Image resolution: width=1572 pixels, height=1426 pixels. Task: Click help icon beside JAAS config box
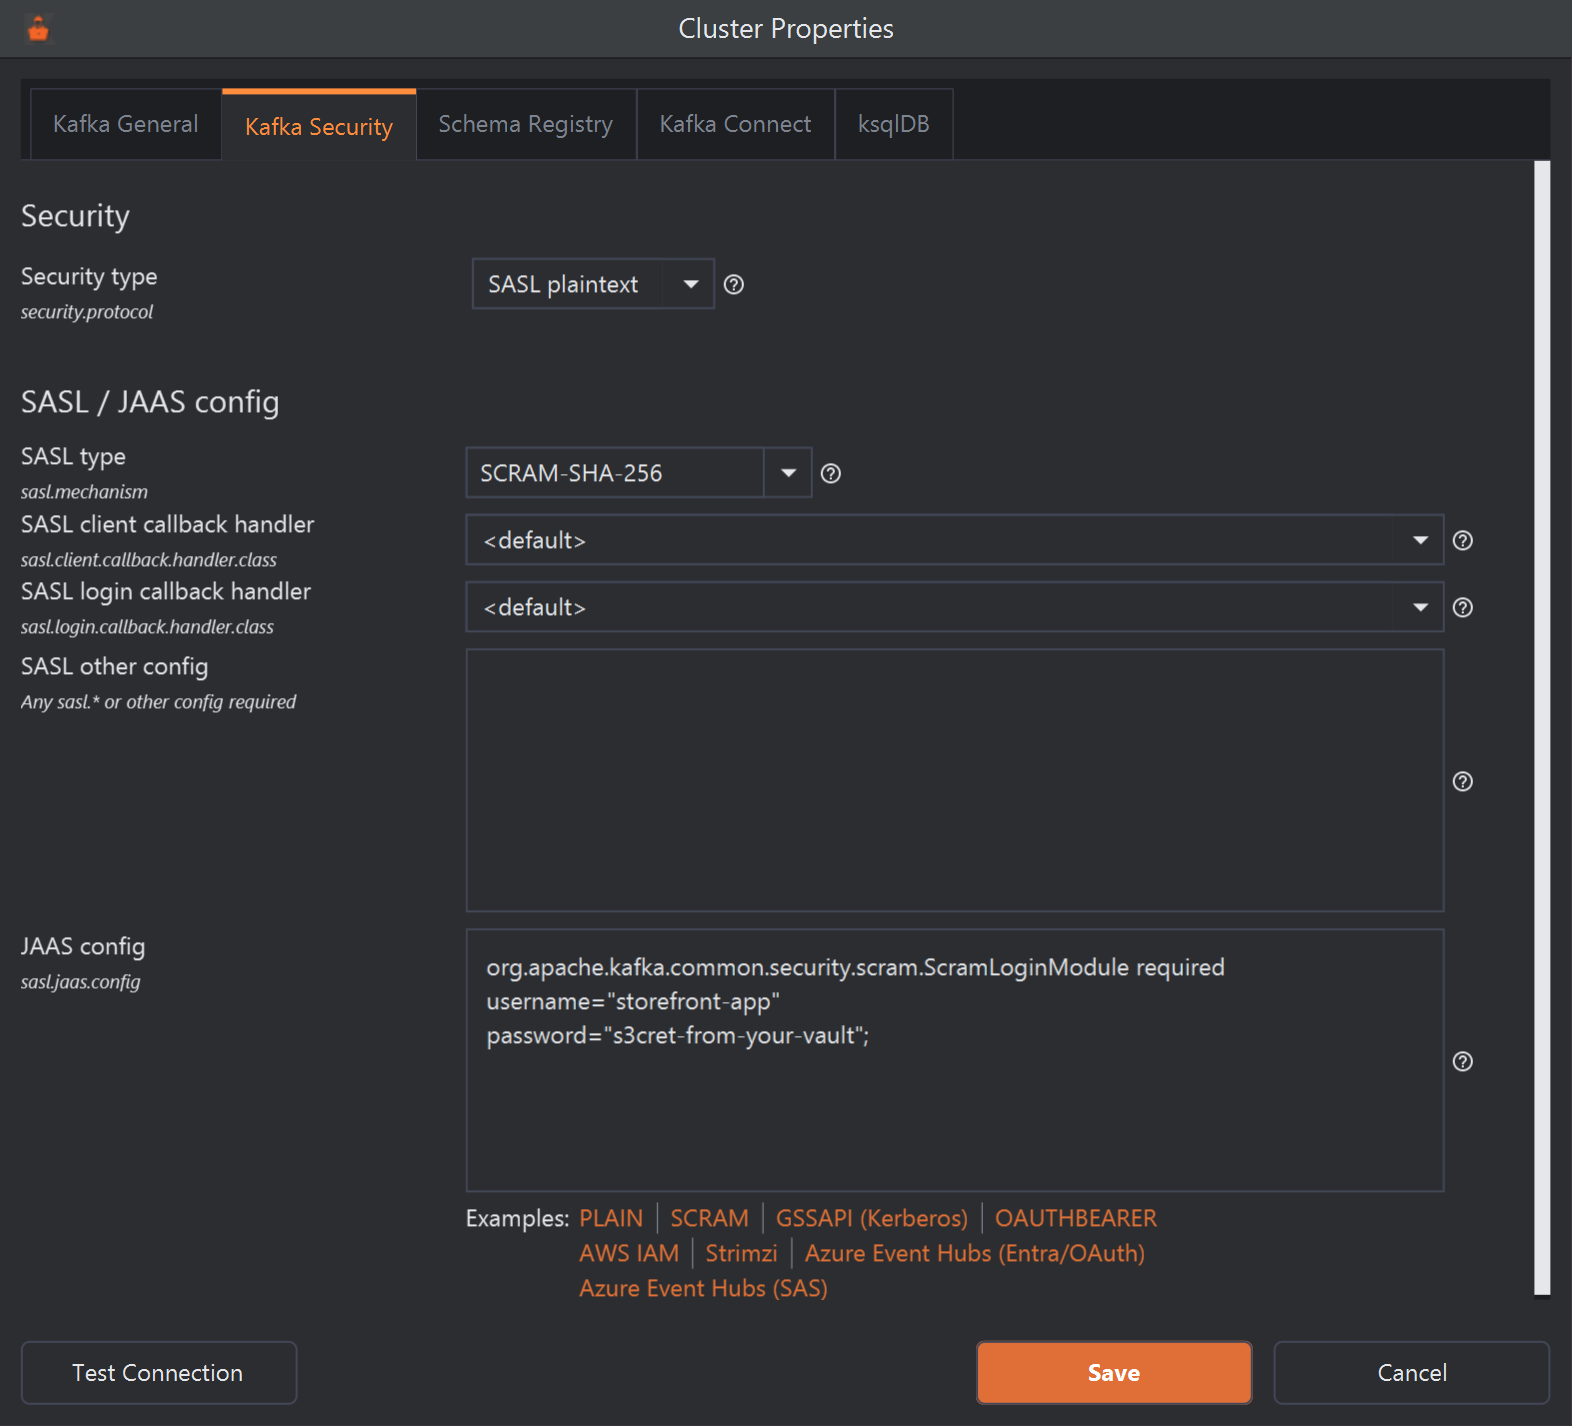point(1462,1062)
